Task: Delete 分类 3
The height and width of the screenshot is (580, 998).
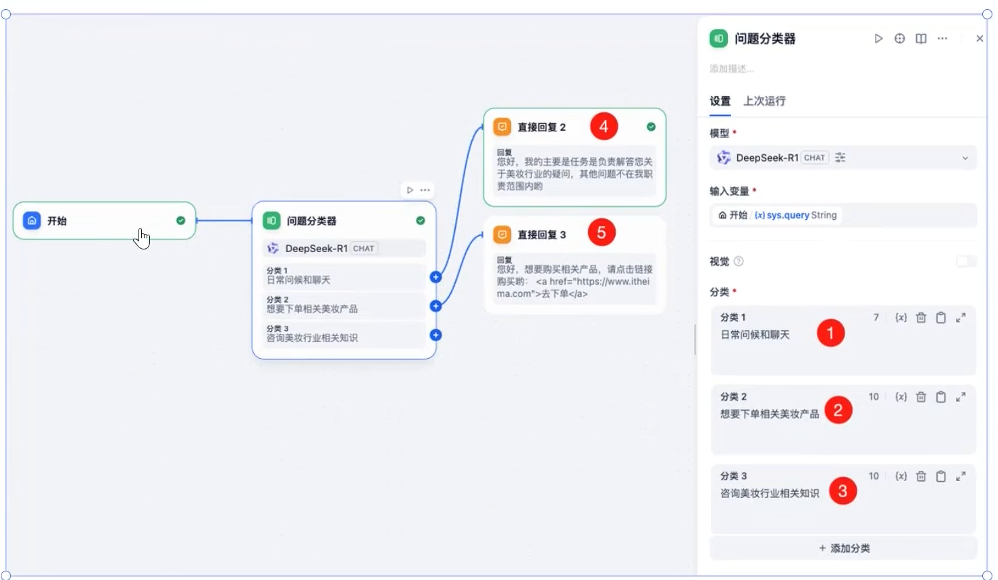Action: pyautogui.click(x=921, y=476)
